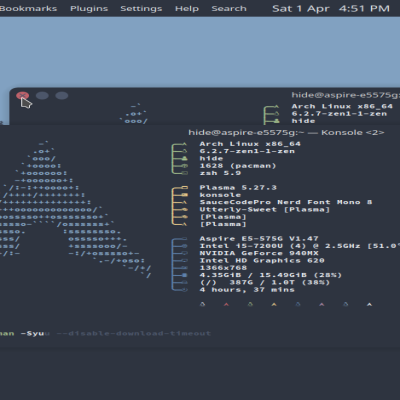Viewport: 400px width, 400px height.
Task: Click the CPU icon beside Intel i5-7200U
Action: [x=184, y=246]
